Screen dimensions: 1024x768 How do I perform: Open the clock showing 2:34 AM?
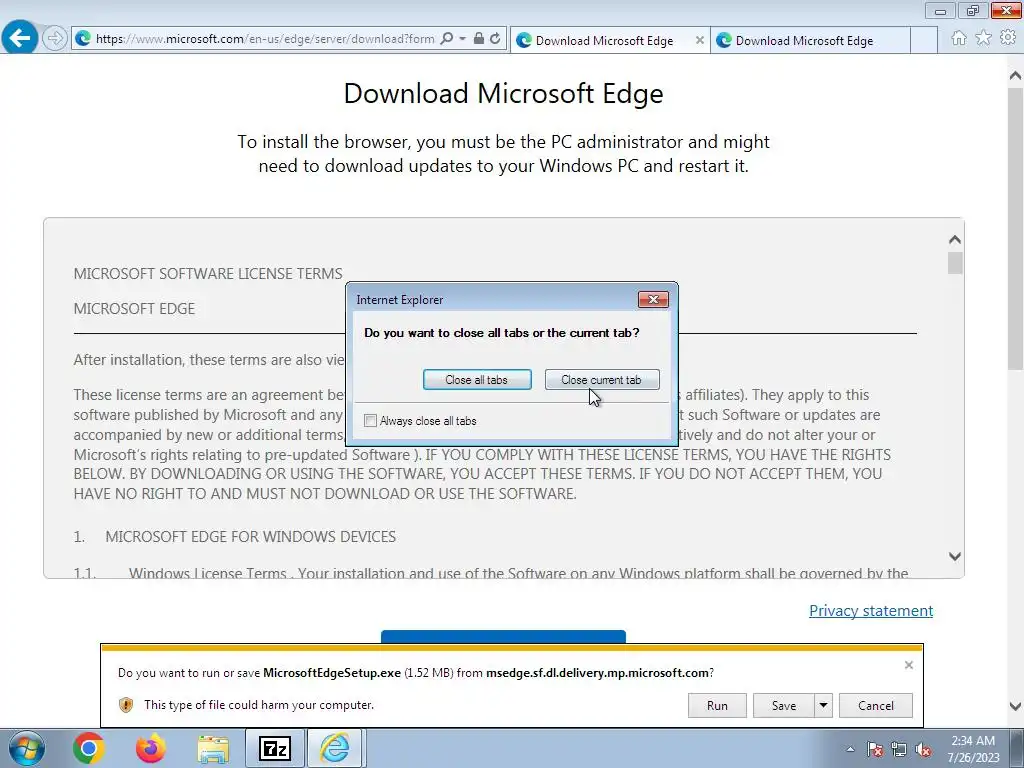(x=973, y=749)
